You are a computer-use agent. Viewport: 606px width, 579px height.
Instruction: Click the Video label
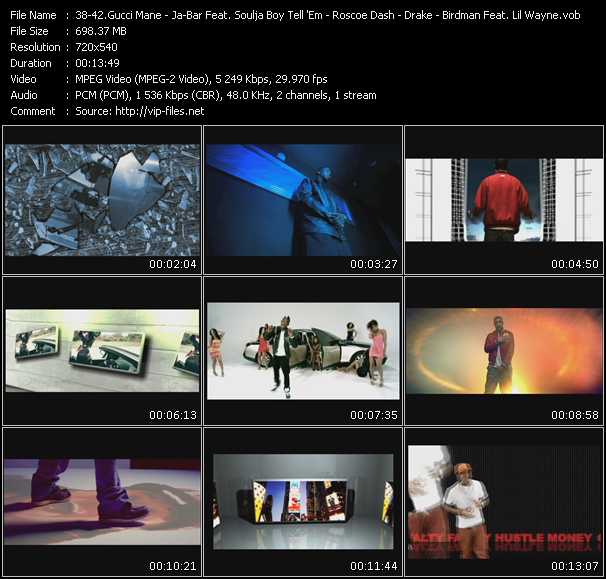pos(24,79)
